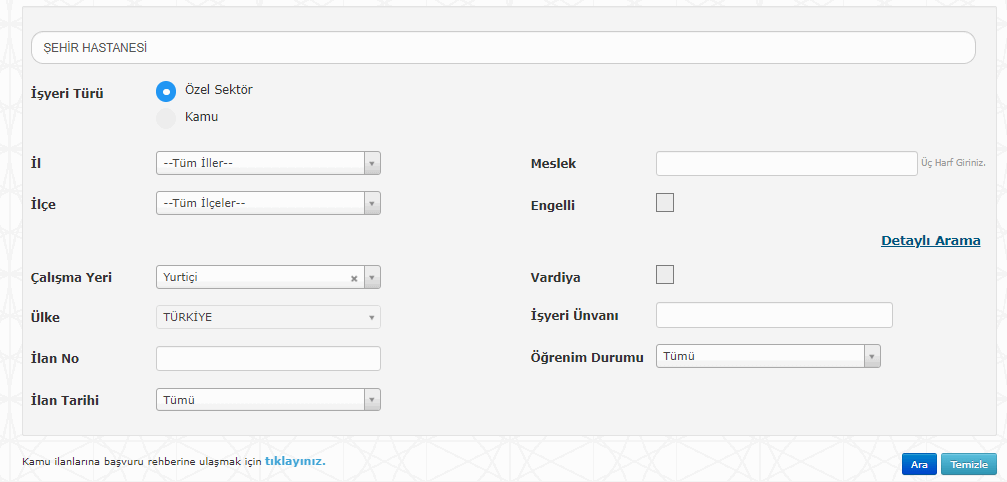Click the Öğrenim Durumu label
Image resolution: width=1007 pixels, height=482 pixels.
[x=587, y=357]
